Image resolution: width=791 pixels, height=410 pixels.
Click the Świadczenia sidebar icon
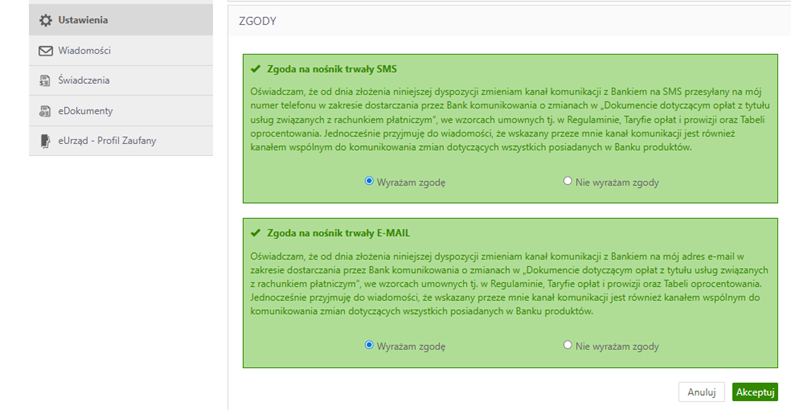[x=45, y=80]
